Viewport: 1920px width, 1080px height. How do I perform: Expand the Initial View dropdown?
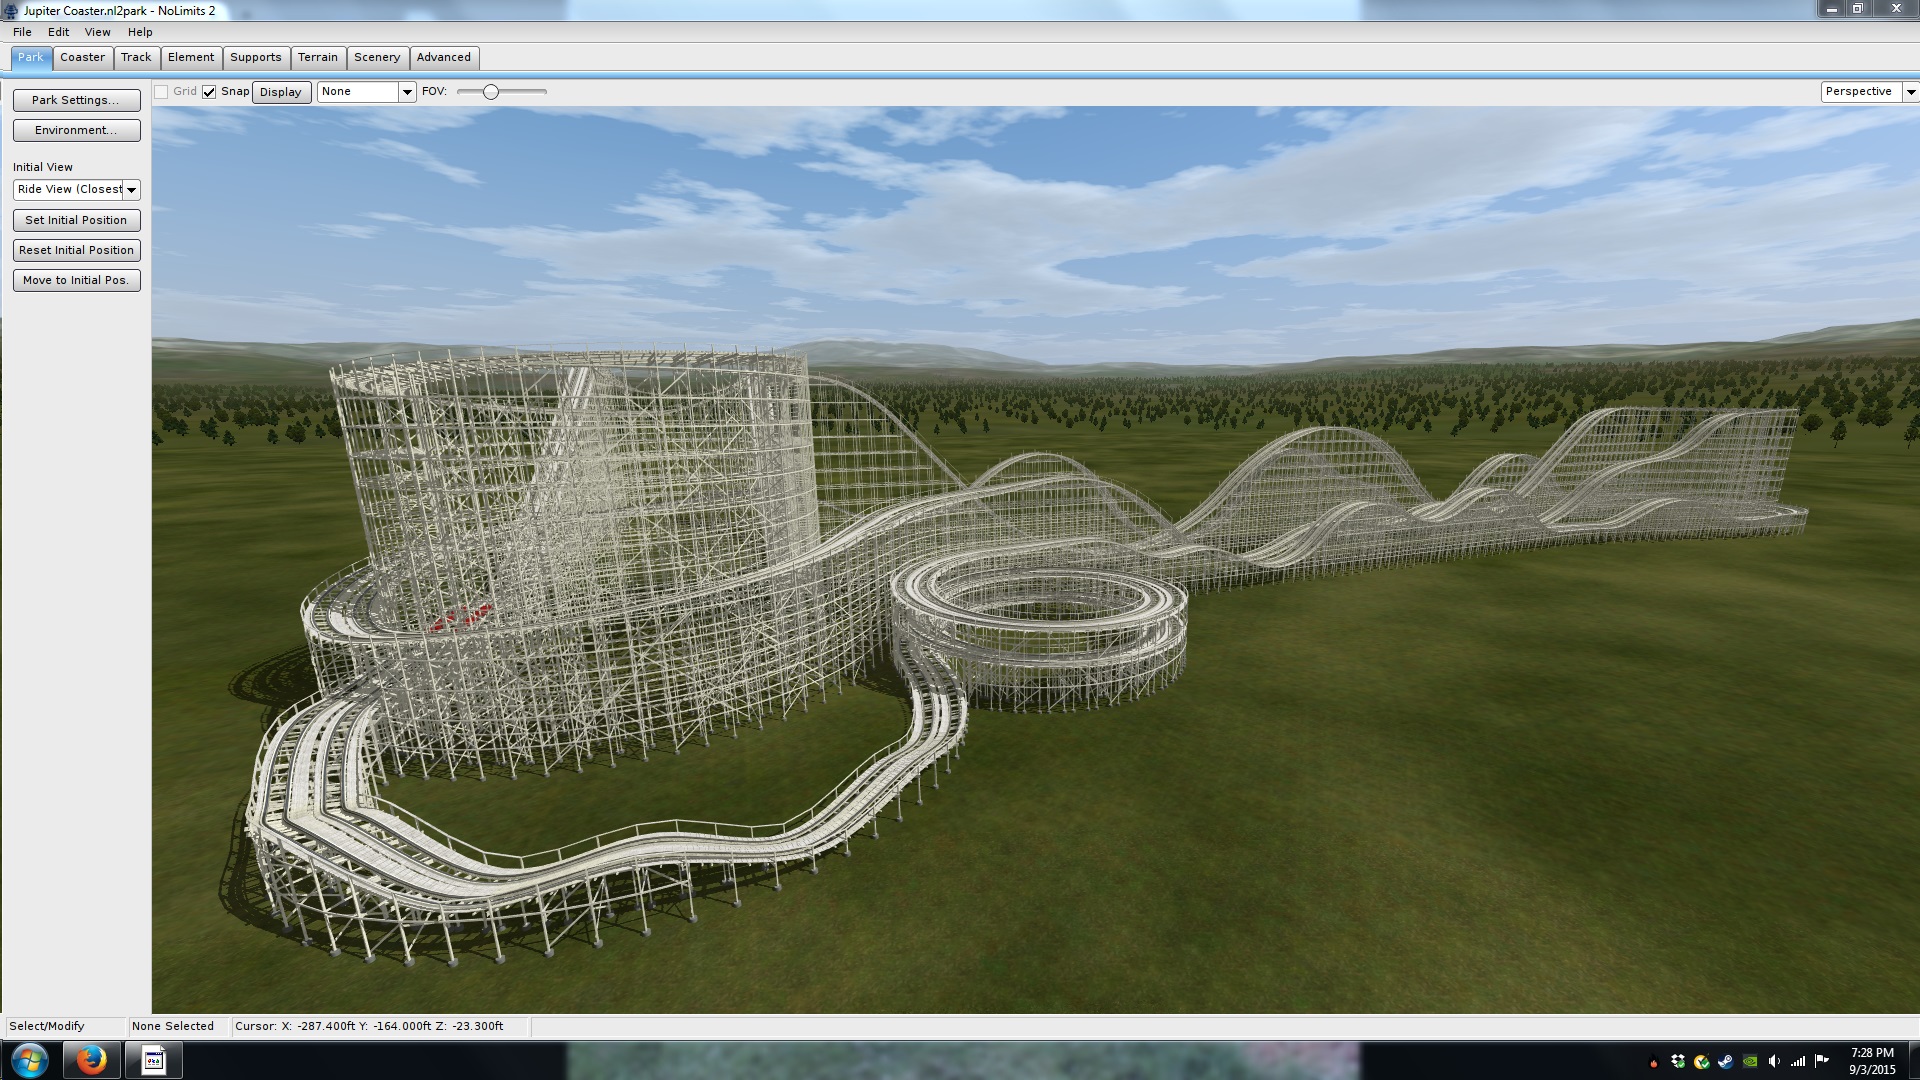pyautogui.click(x=131, y=190)
